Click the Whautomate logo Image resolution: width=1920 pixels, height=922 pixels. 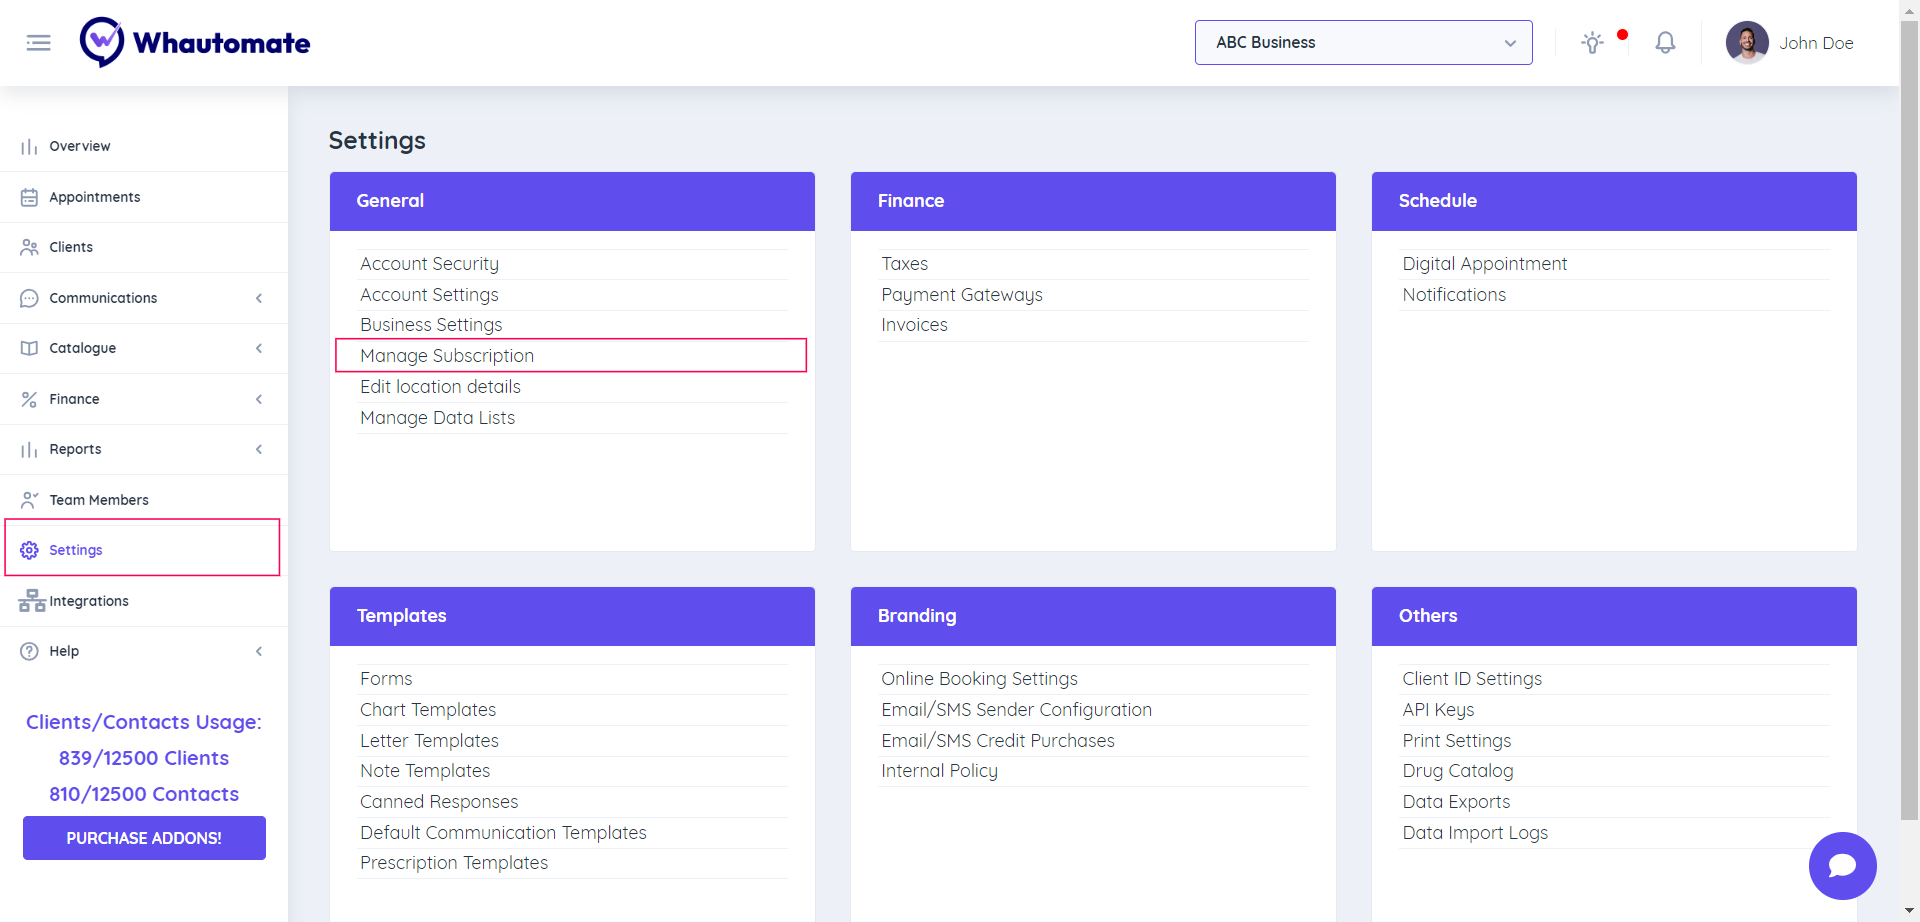(196, 43)
